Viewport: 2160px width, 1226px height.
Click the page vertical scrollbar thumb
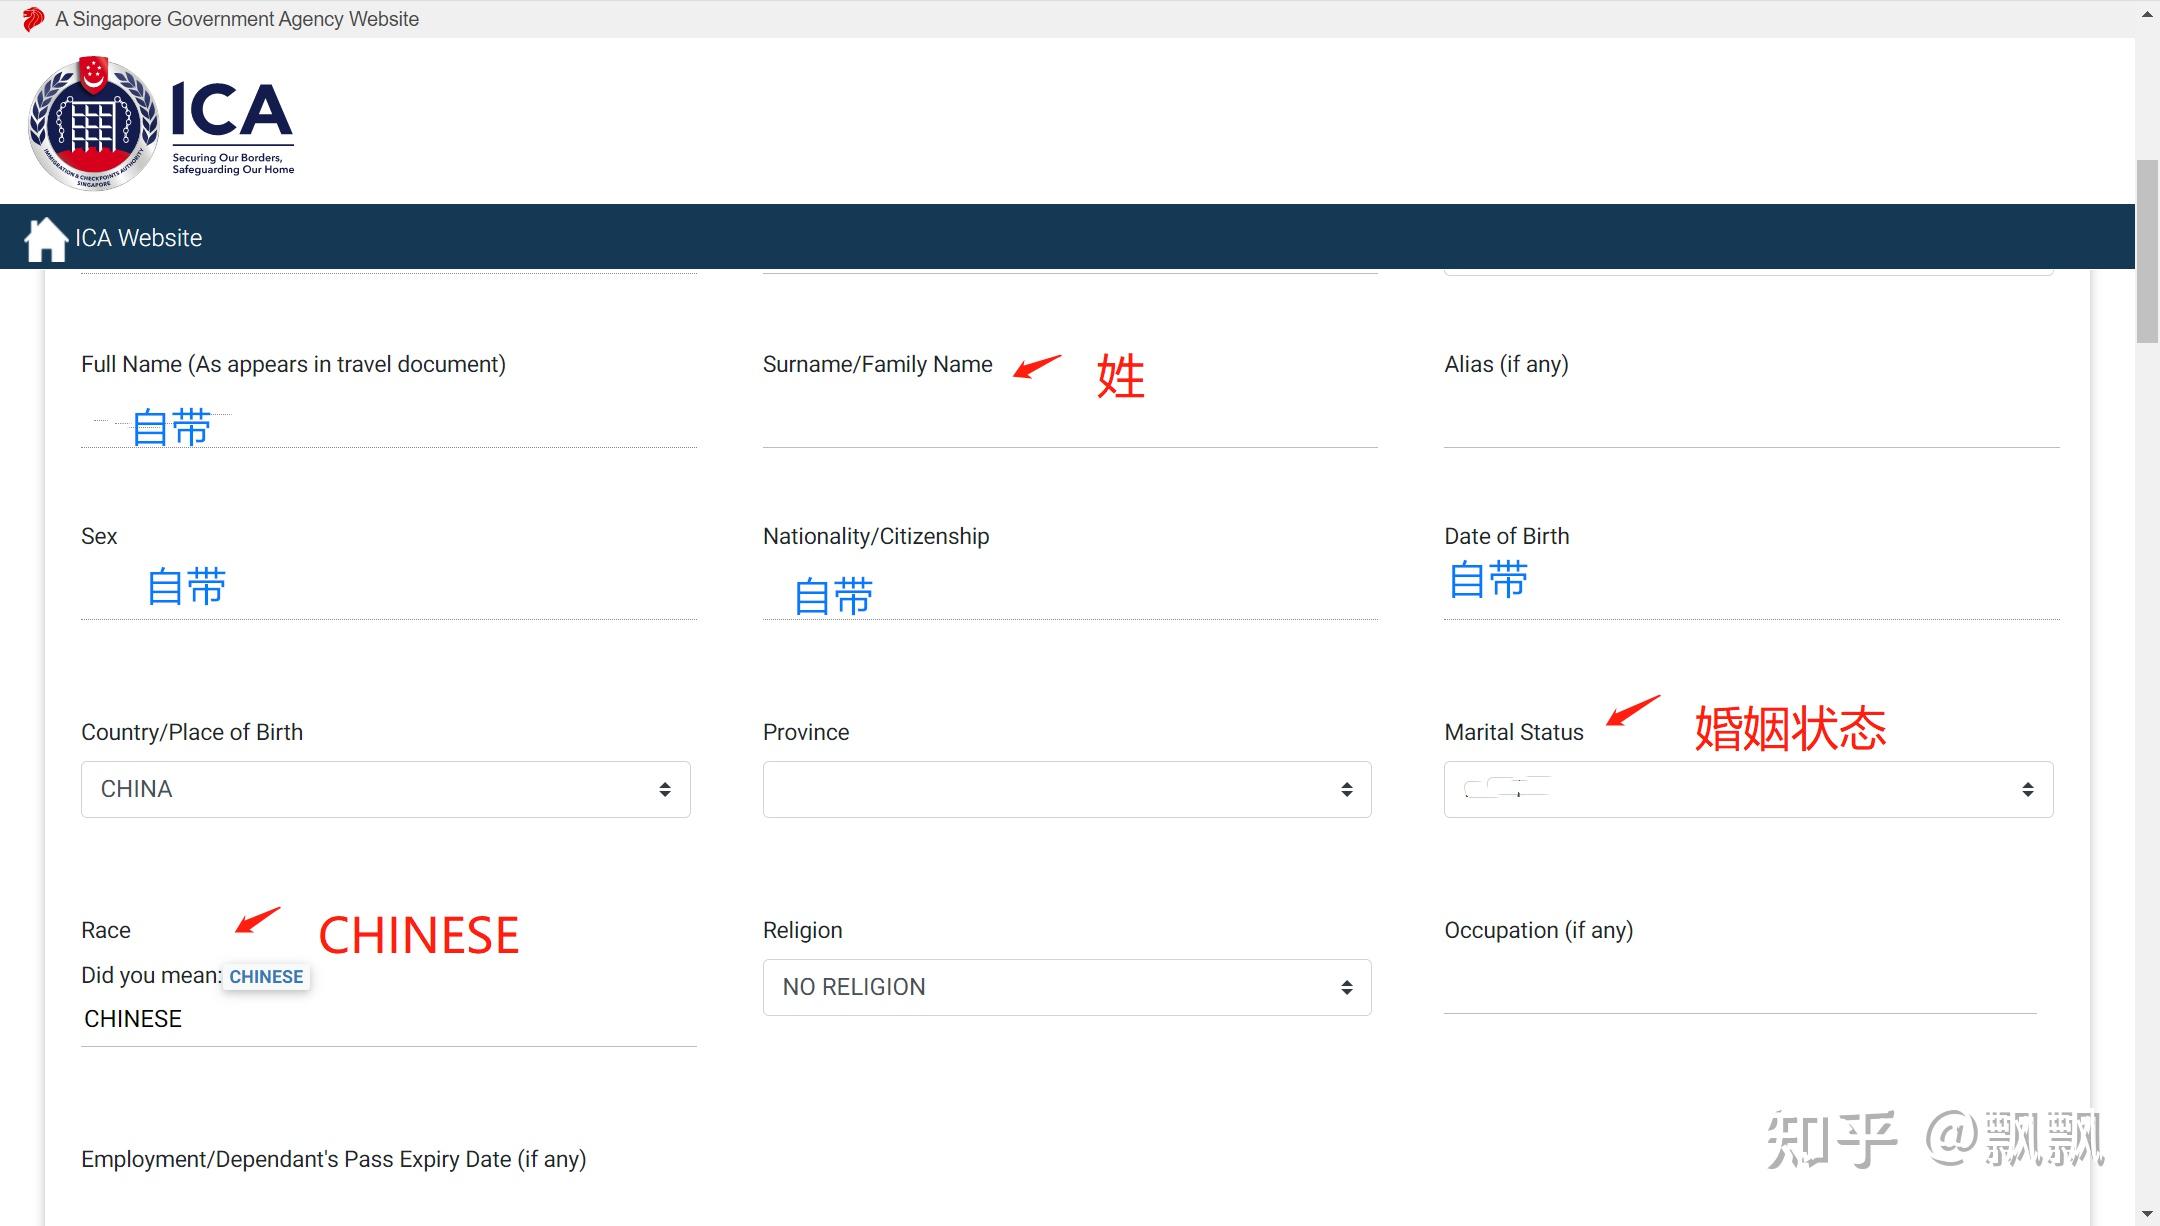click(x=2147, y=250)
